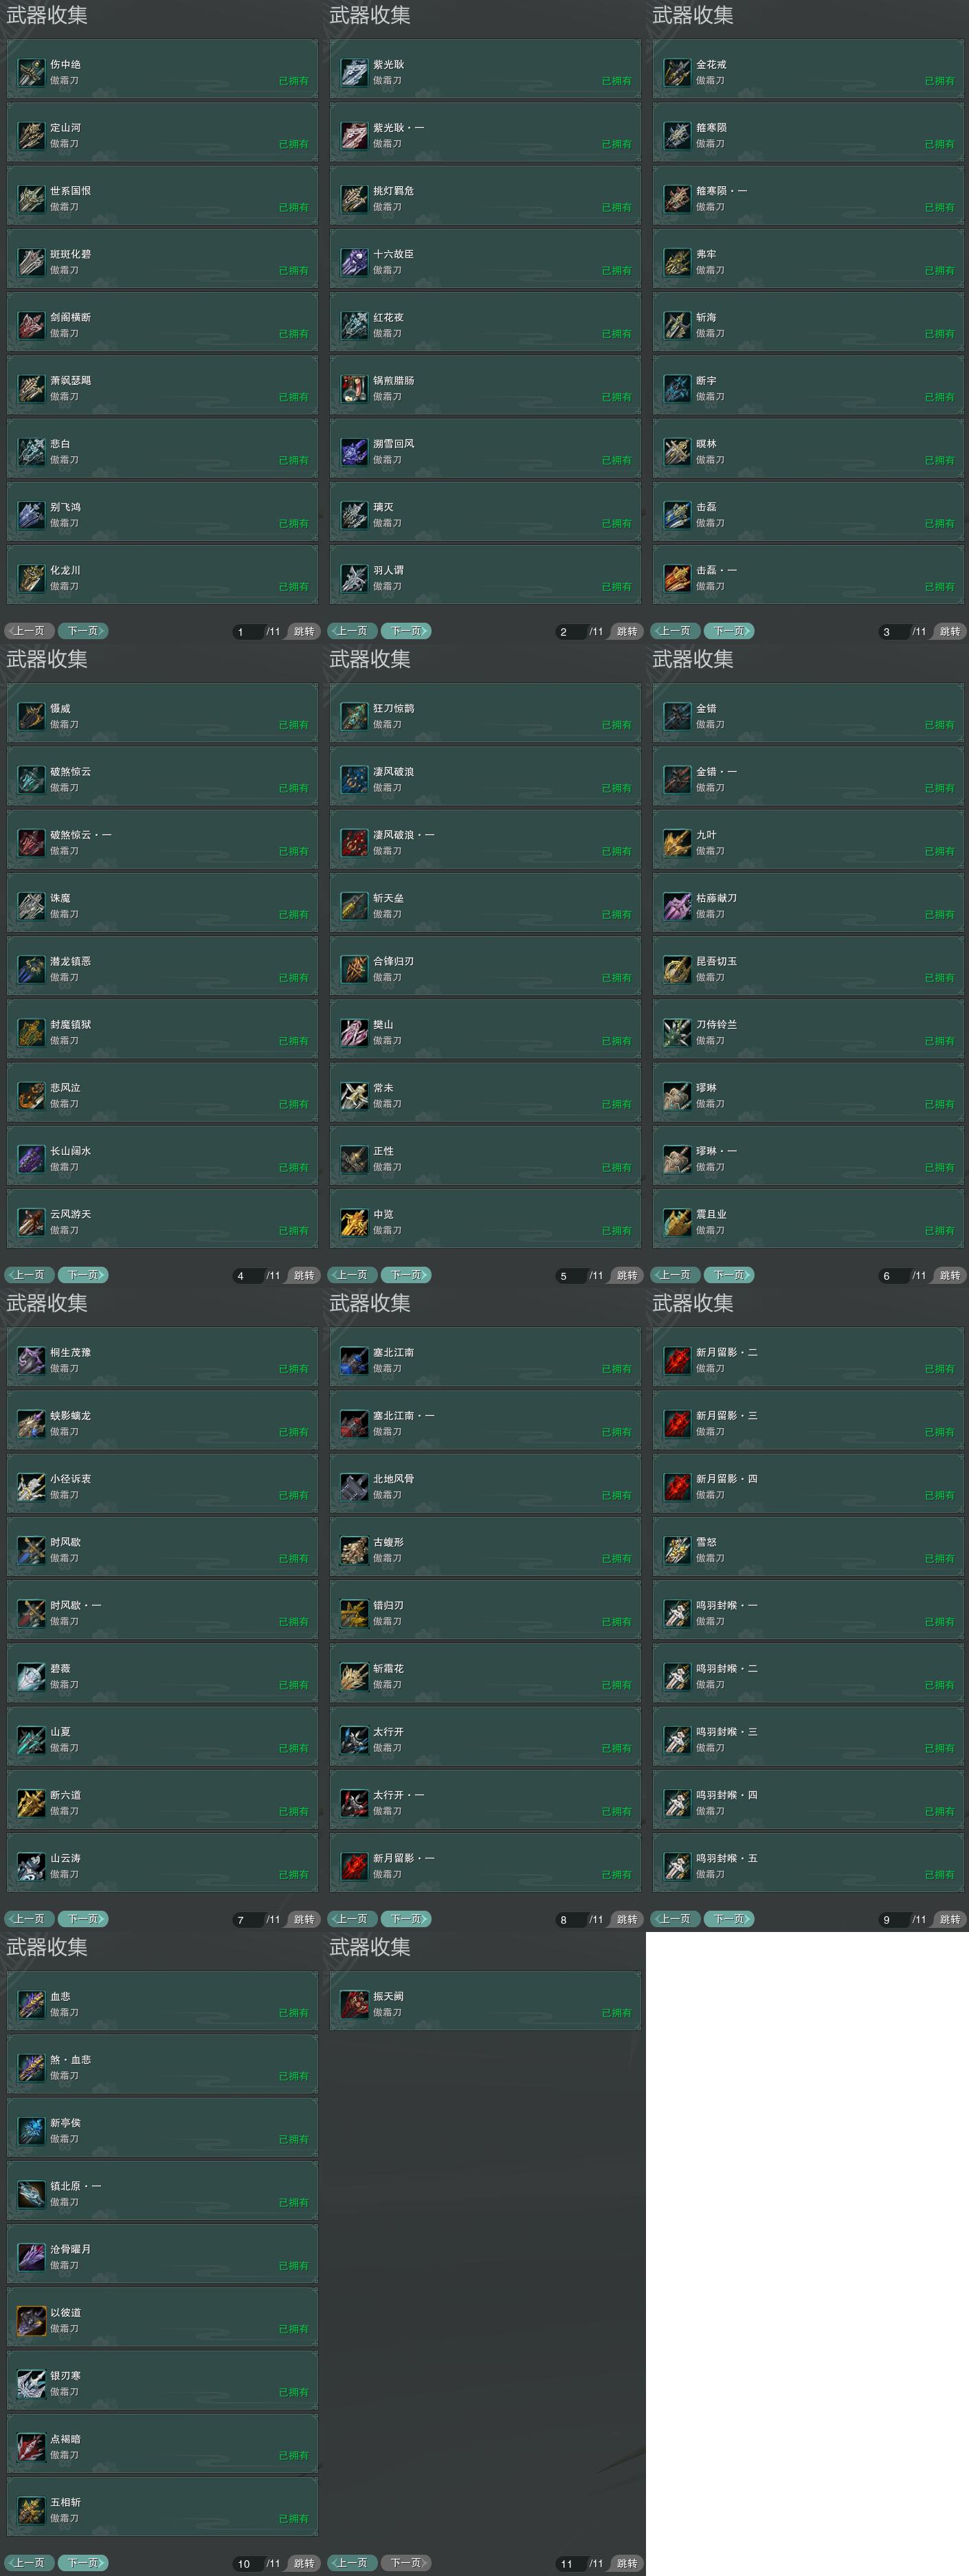Click 下一页 on the page 1 panel
The width and height of the screenshot is (969, 2576).
point(84,631)
